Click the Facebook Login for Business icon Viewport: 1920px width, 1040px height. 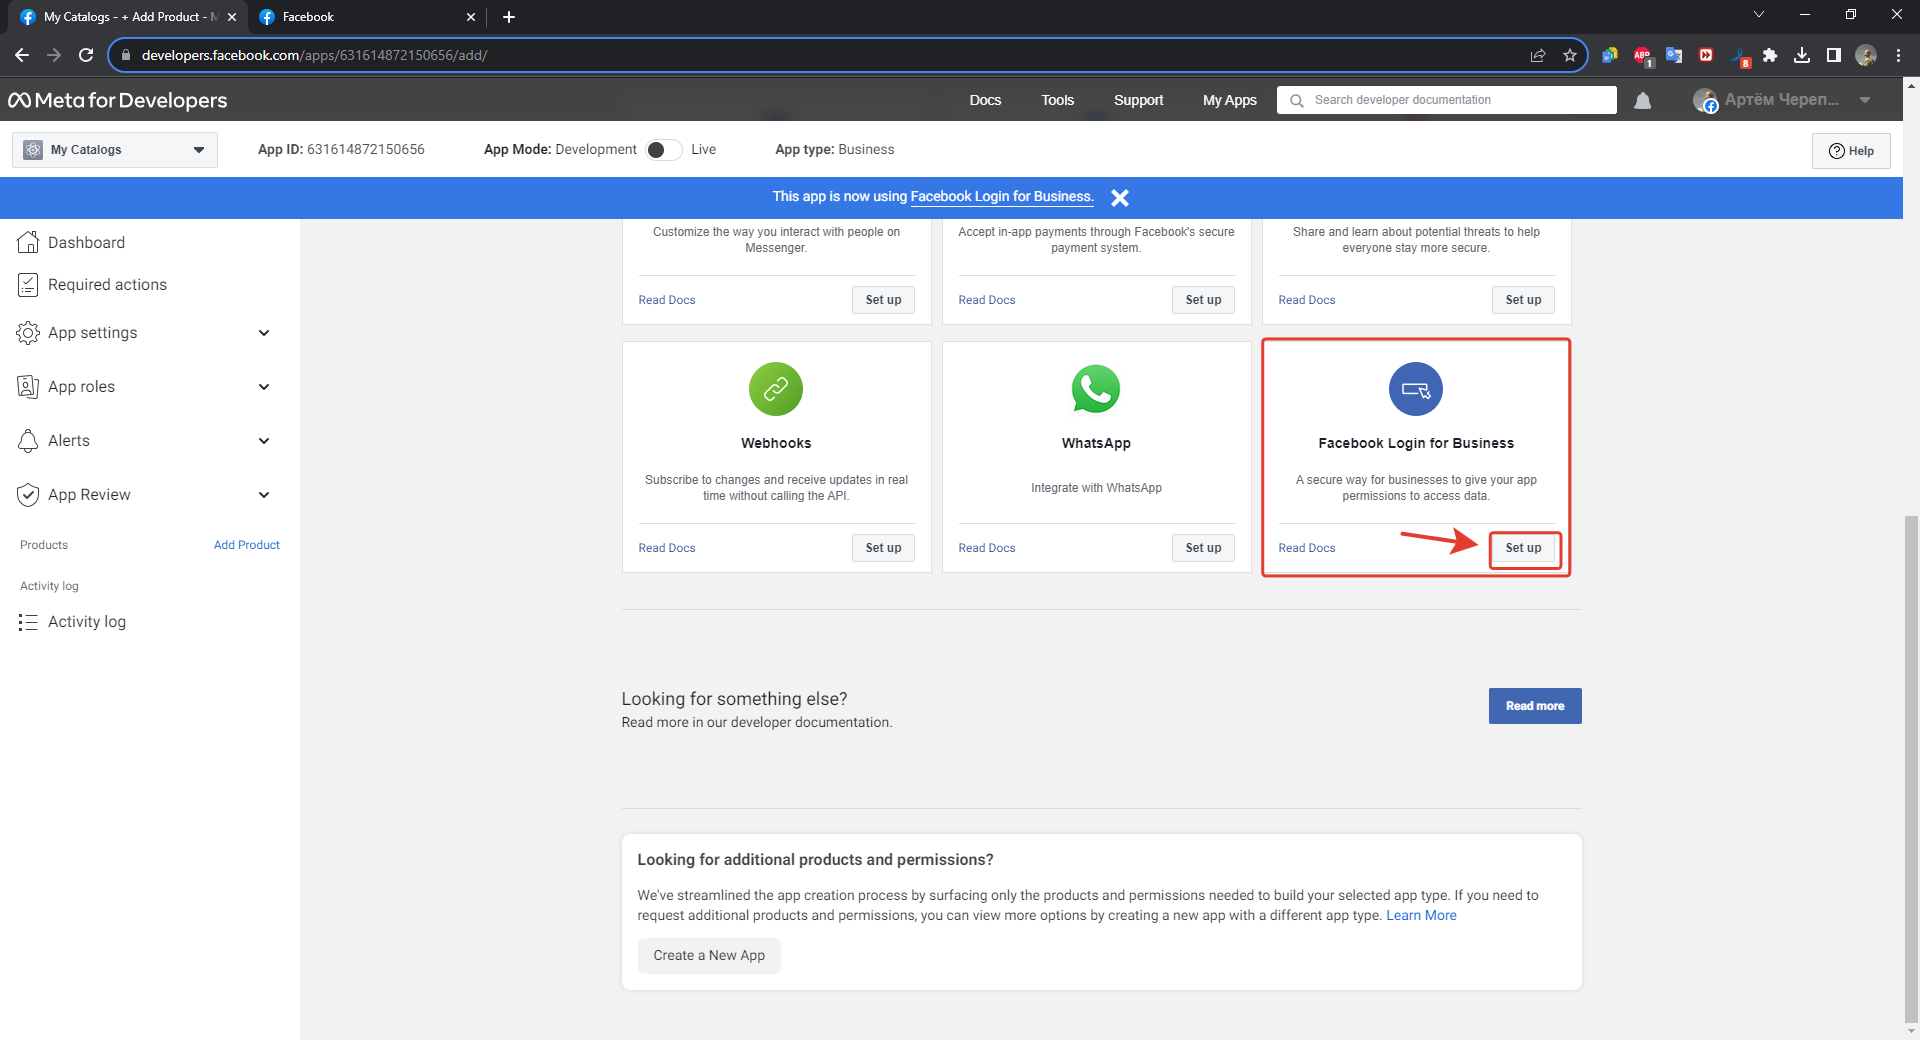tap(1415, 389)
